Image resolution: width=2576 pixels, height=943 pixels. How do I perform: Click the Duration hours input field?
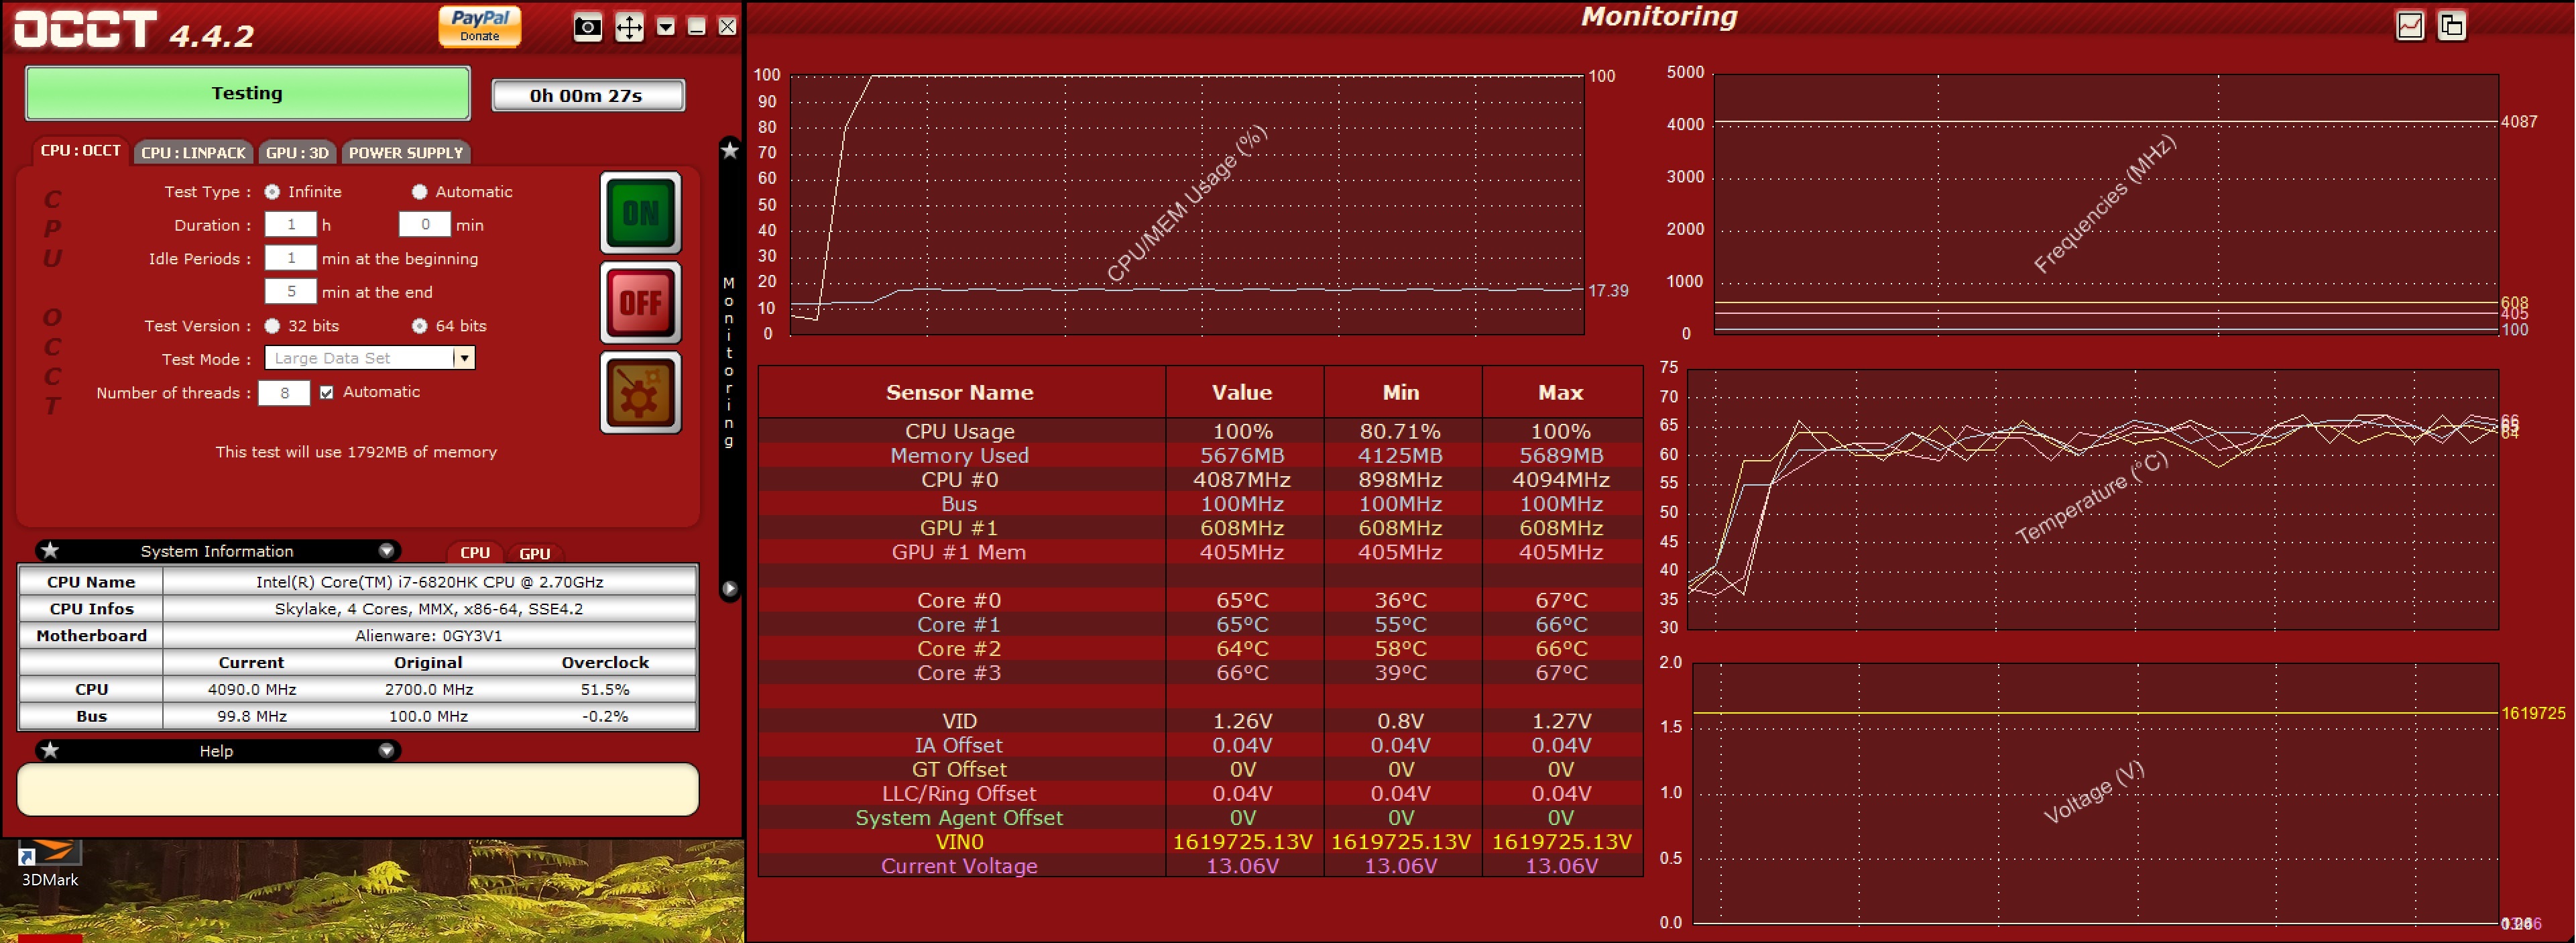[x=290, y=224]
